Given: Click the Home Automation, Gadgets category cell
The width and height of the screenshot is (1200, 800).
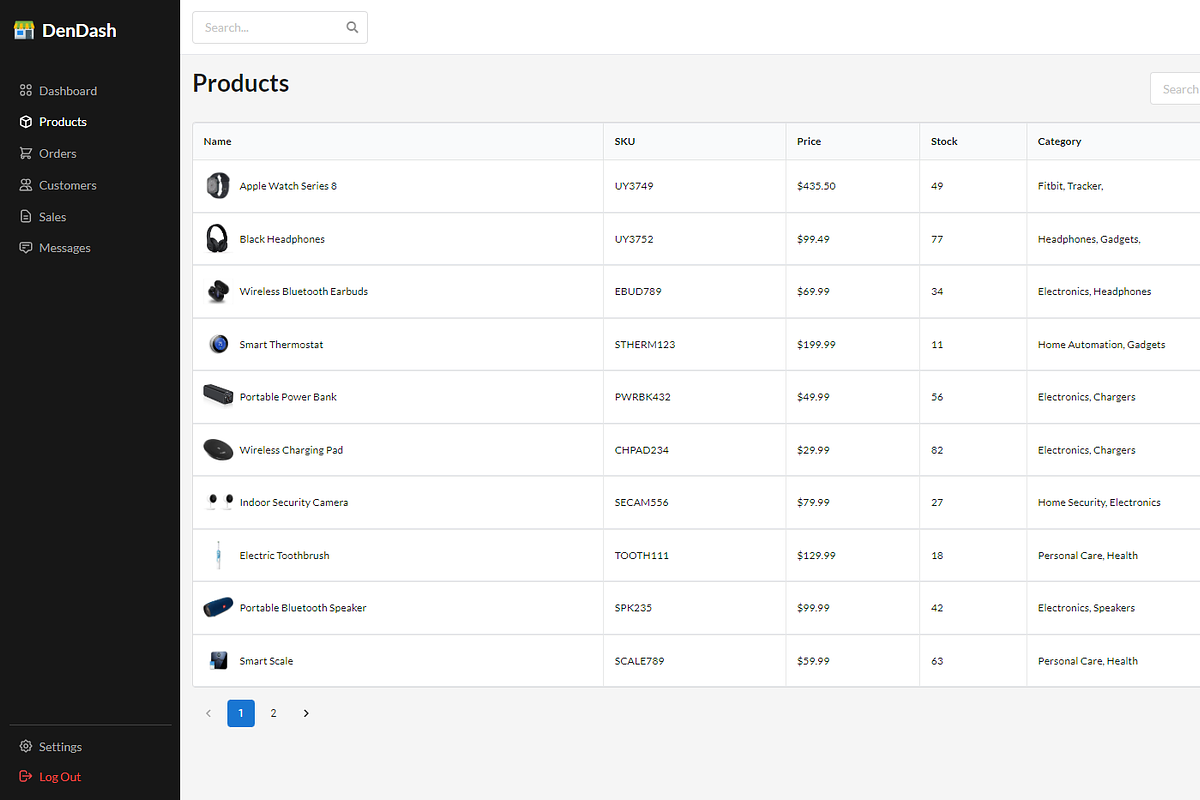Looking at the screenshot, I should coord(1101,345).
